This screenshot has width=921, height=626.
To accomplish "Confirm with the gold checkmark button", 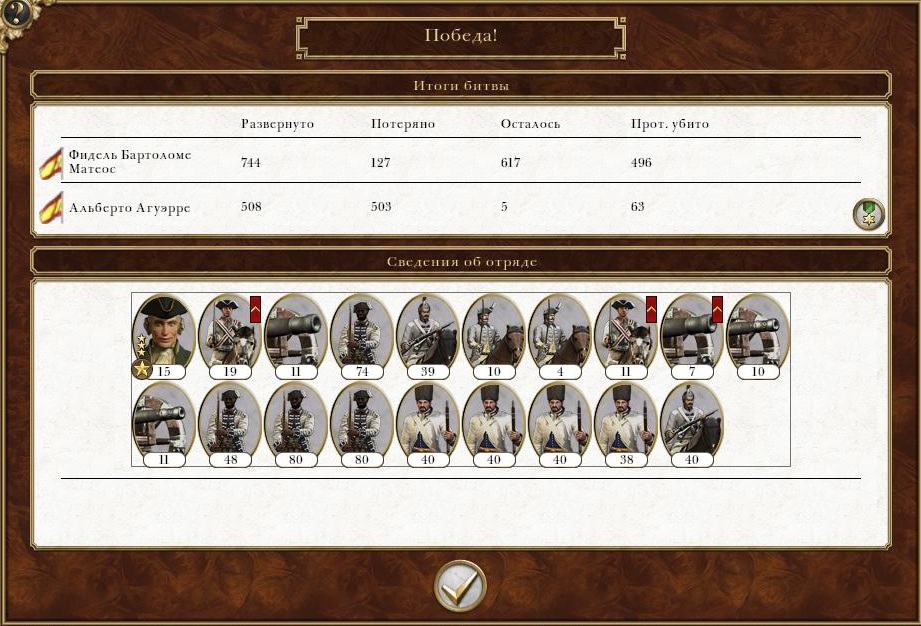I will pos(460,586).
